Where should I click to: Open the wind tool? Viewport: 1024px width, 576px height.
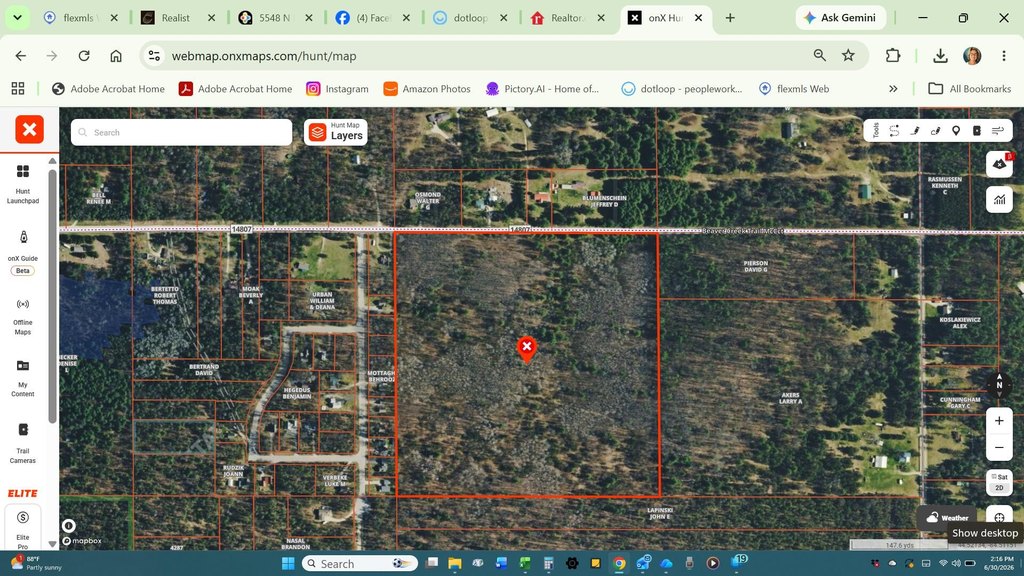(x=998, y=131)
